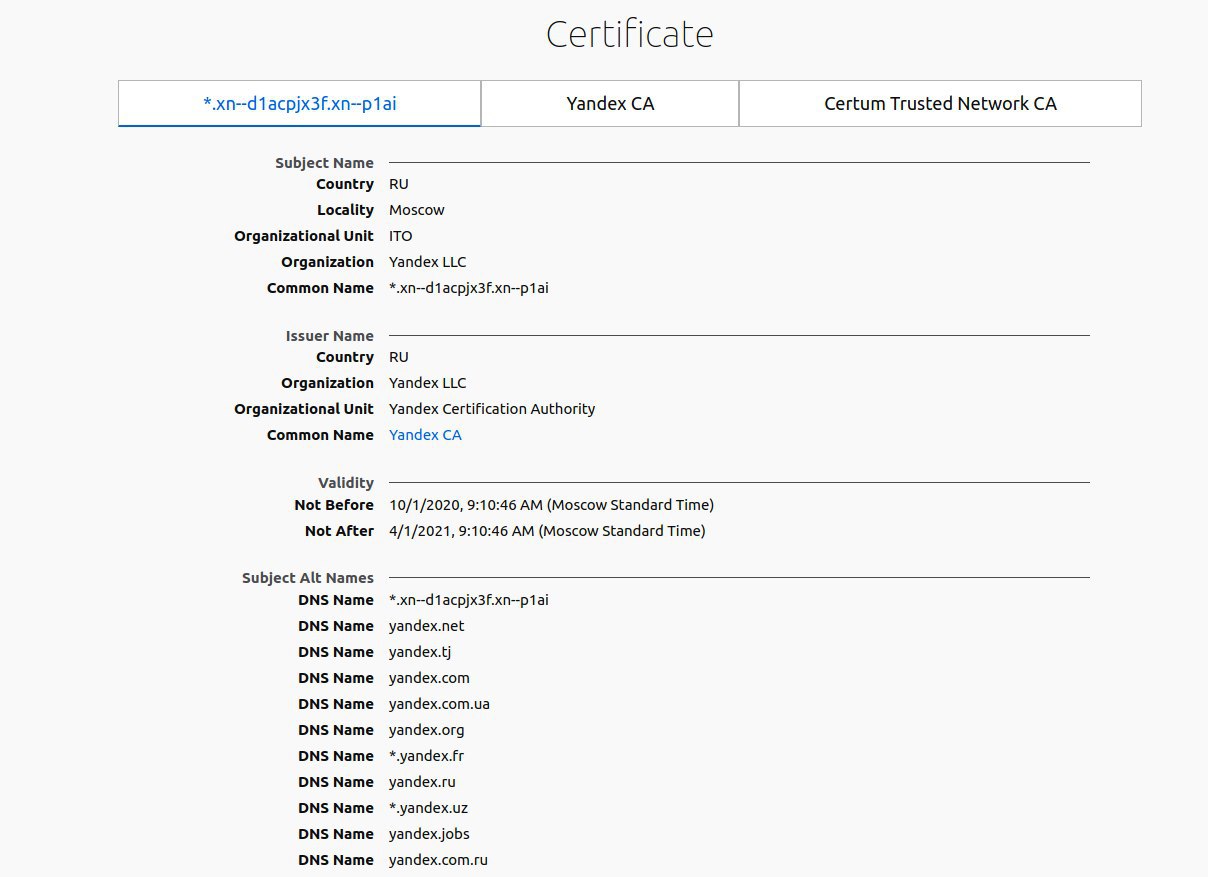Select the DNS name *.yandex.fr

pyautogui.click(x=426, y=756)
